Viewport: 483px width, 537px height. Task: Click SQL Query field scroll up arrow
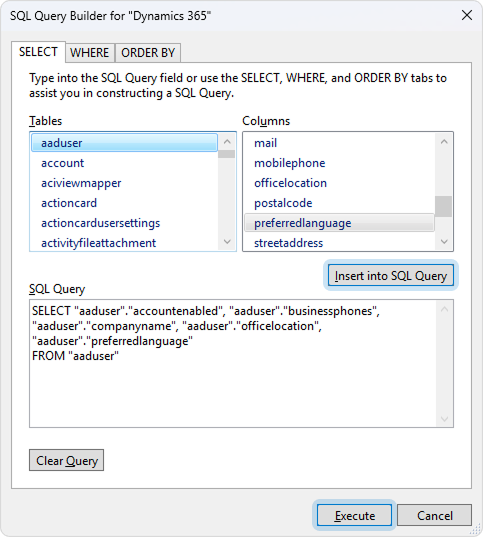444,309
